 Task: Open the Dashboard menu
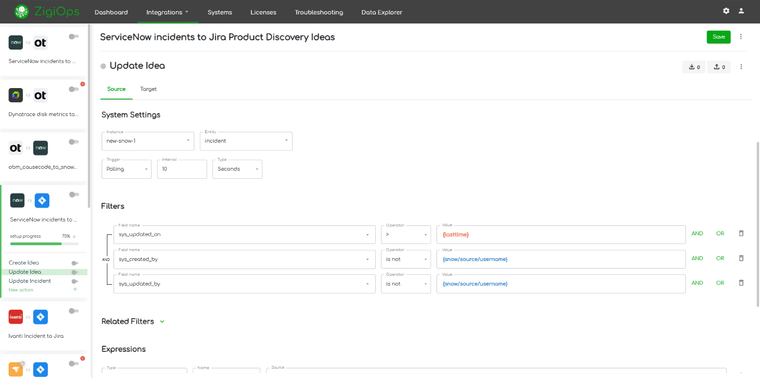[x=111, y=12]
